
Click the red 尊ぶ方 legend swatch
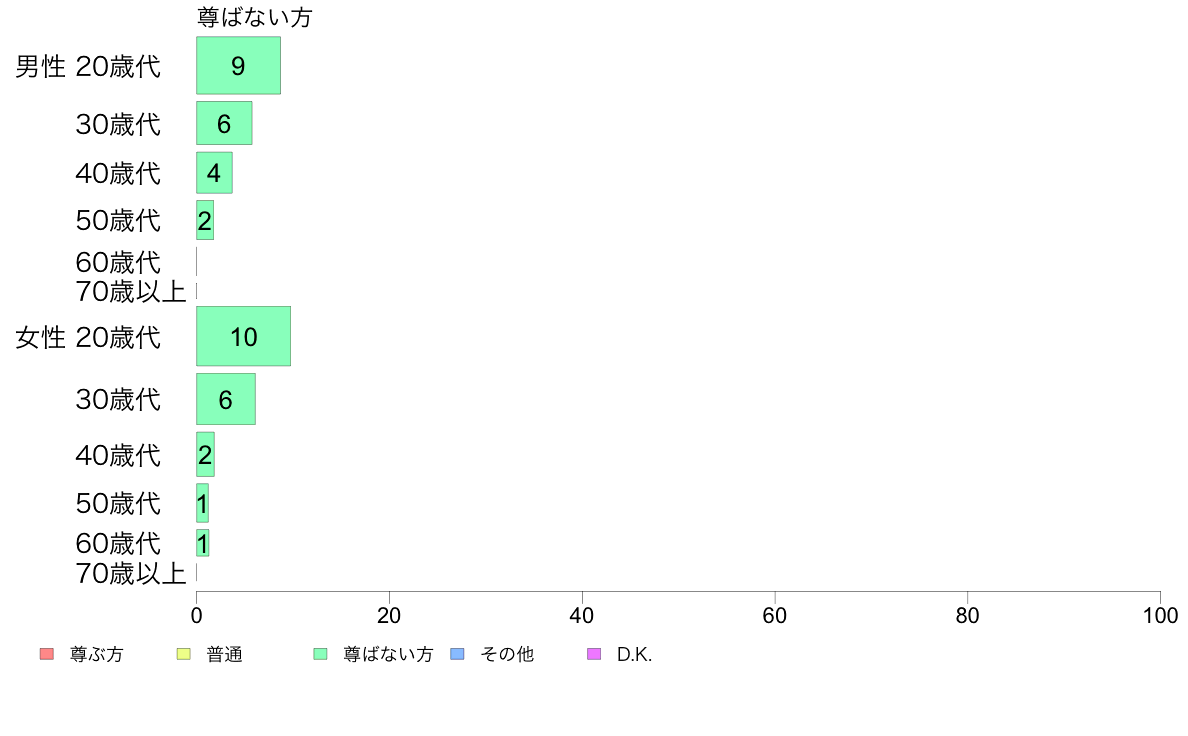47,654
